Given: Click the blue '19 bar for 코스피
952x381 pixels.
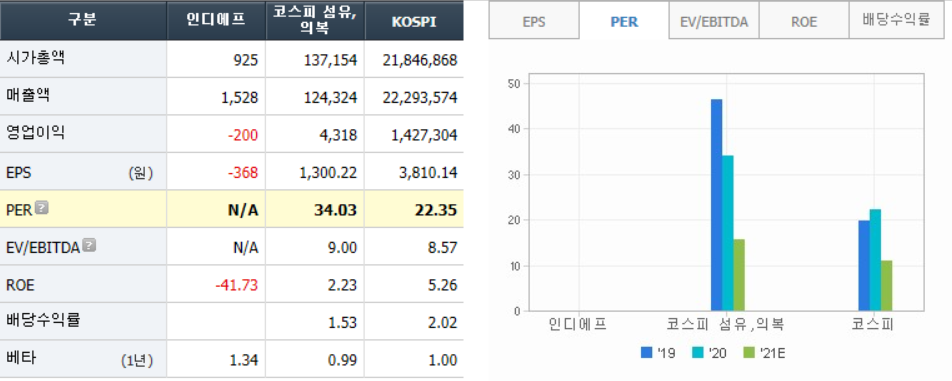Looking at the screenshot, I should 864,266.
